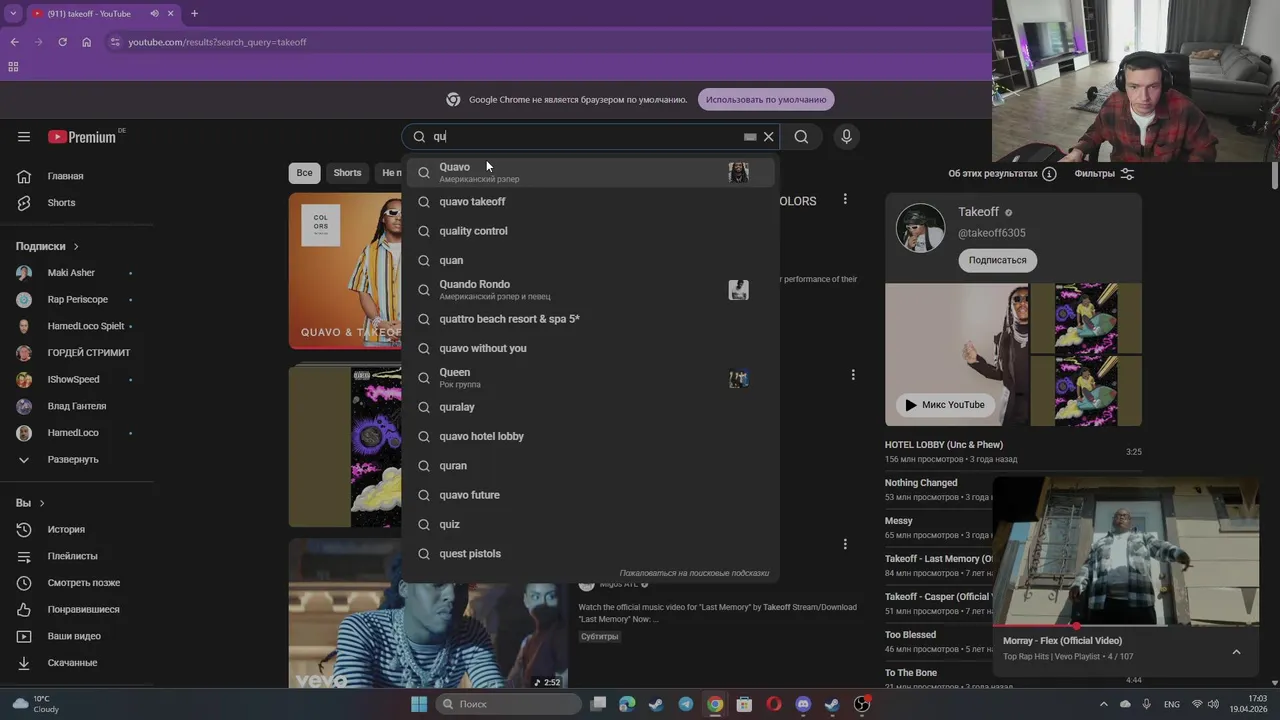Viewport: 1280px width, 720px height.
Task: Open Windows Start menu
Action: (419, 704)
